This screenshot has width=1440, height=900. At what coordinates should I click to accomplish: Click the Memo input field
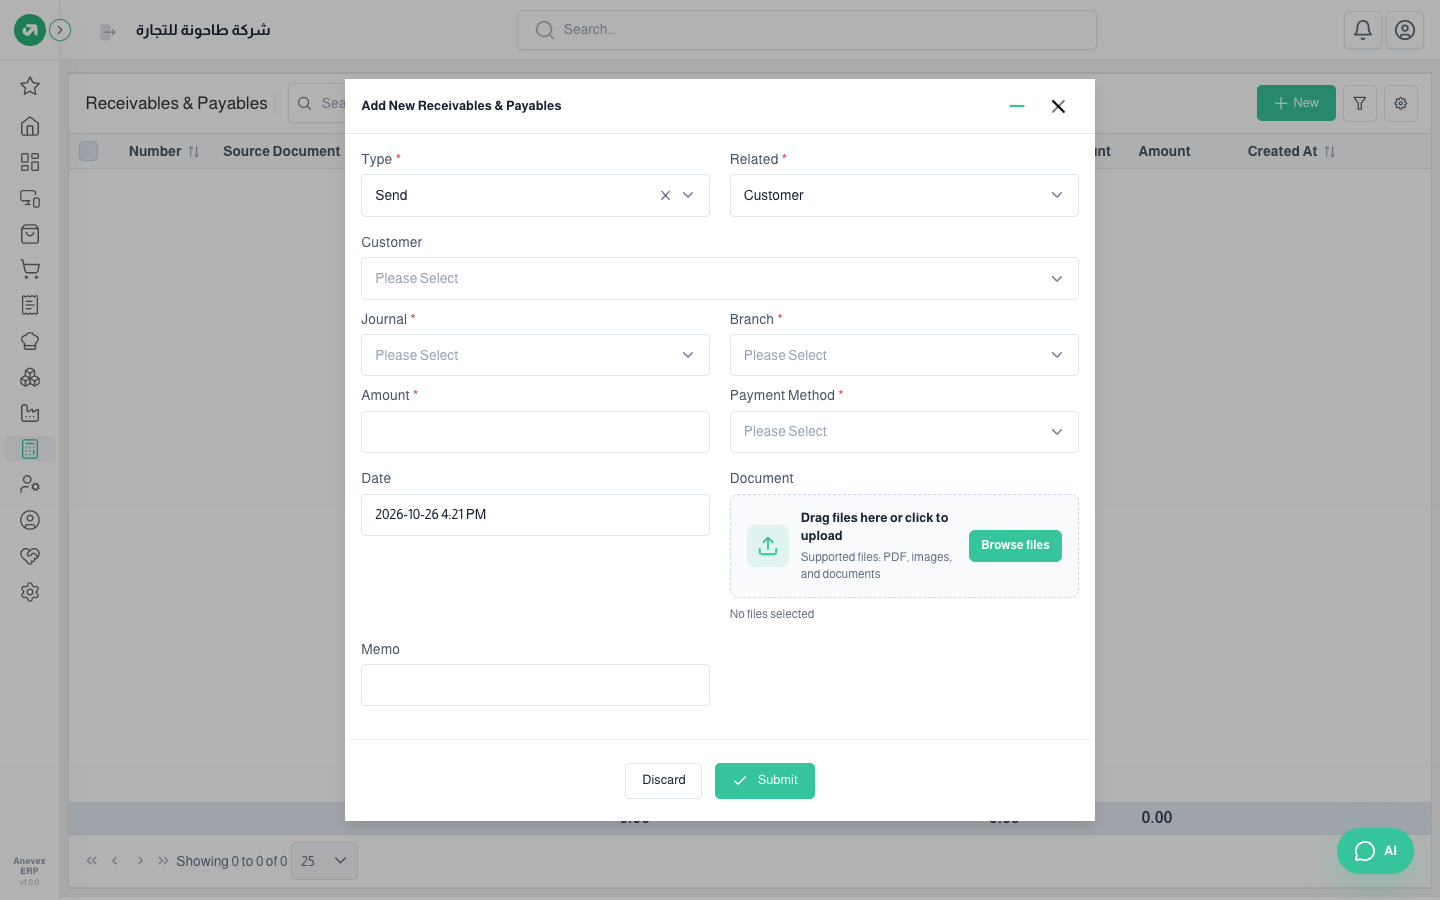pos(535,685)
